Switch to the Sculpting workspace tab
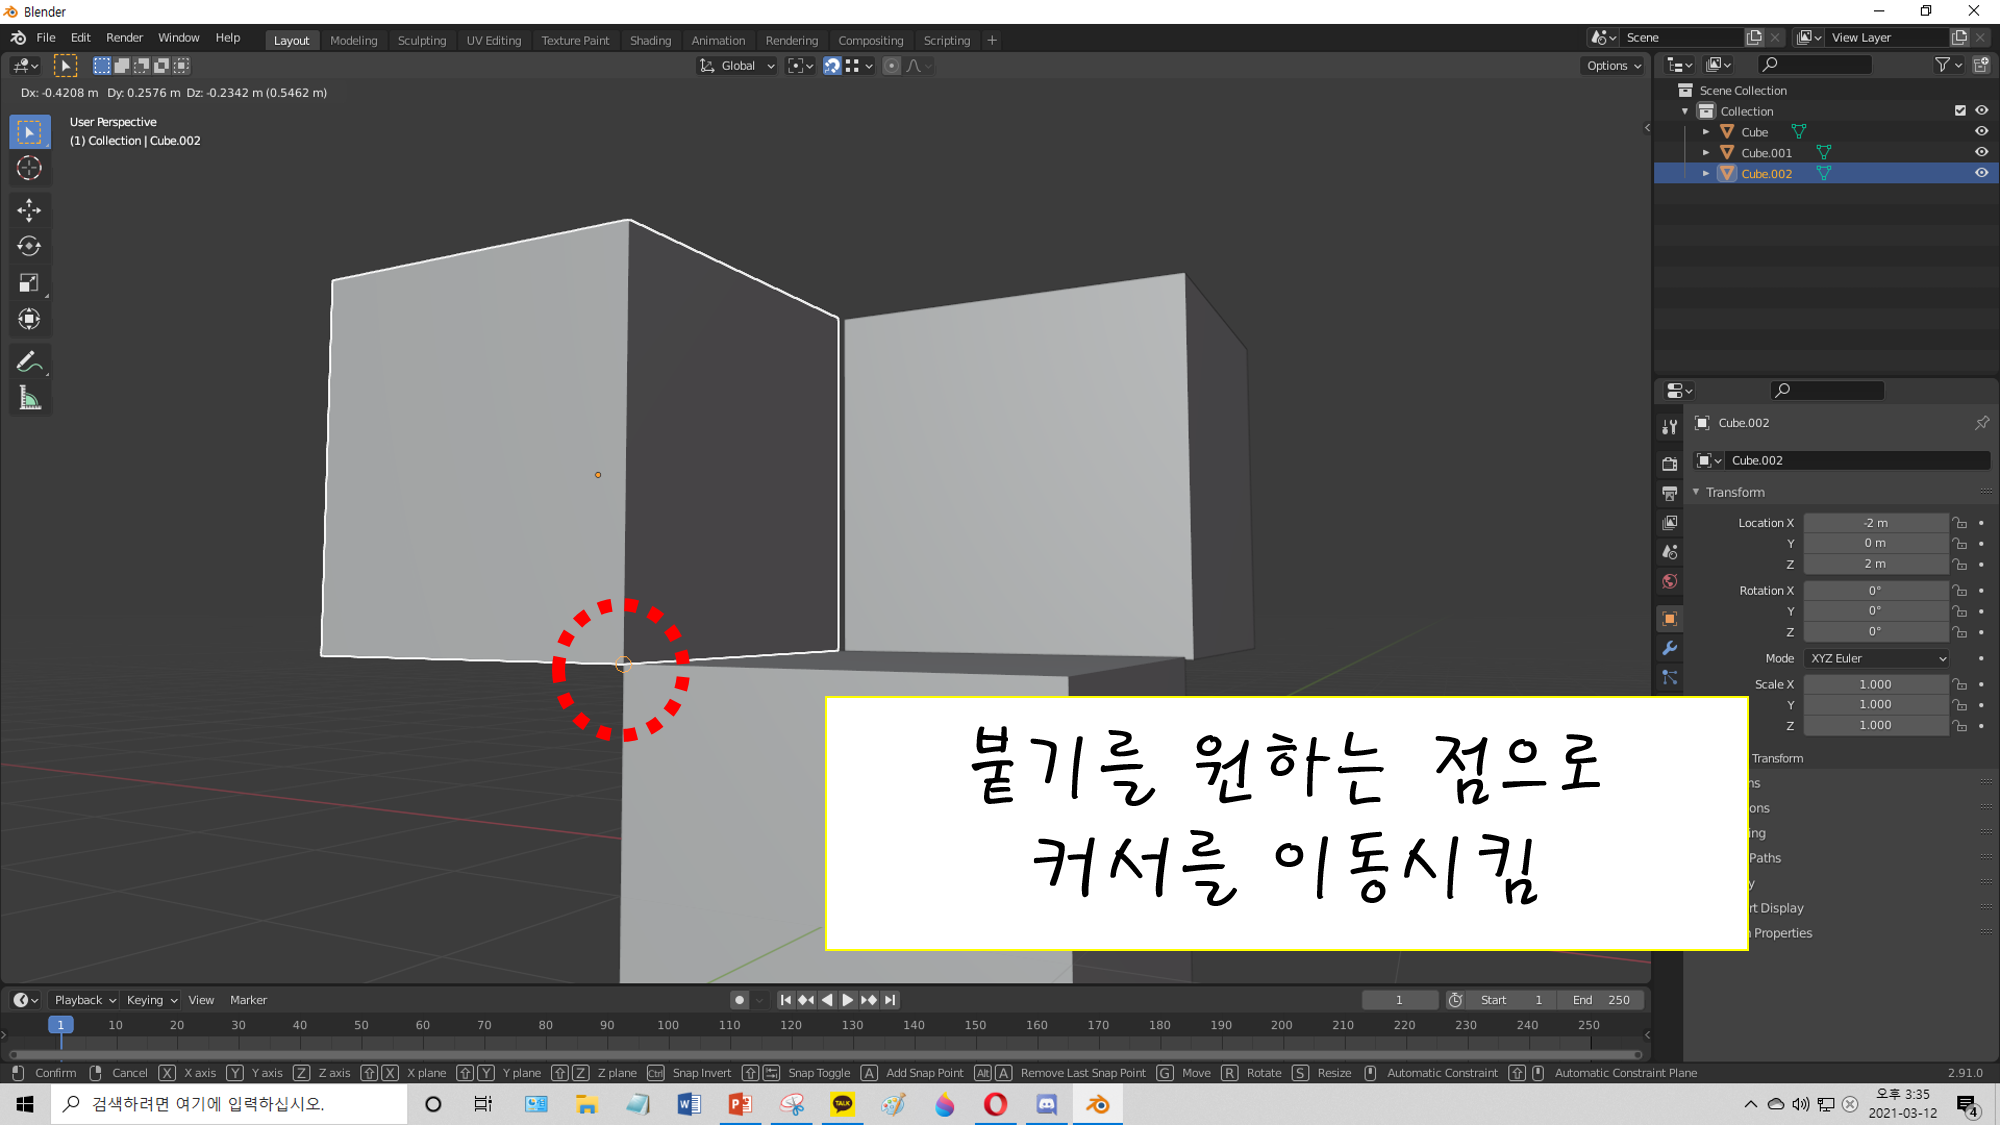This screenshot has height=1125, width=2000. tap(421, 40)
